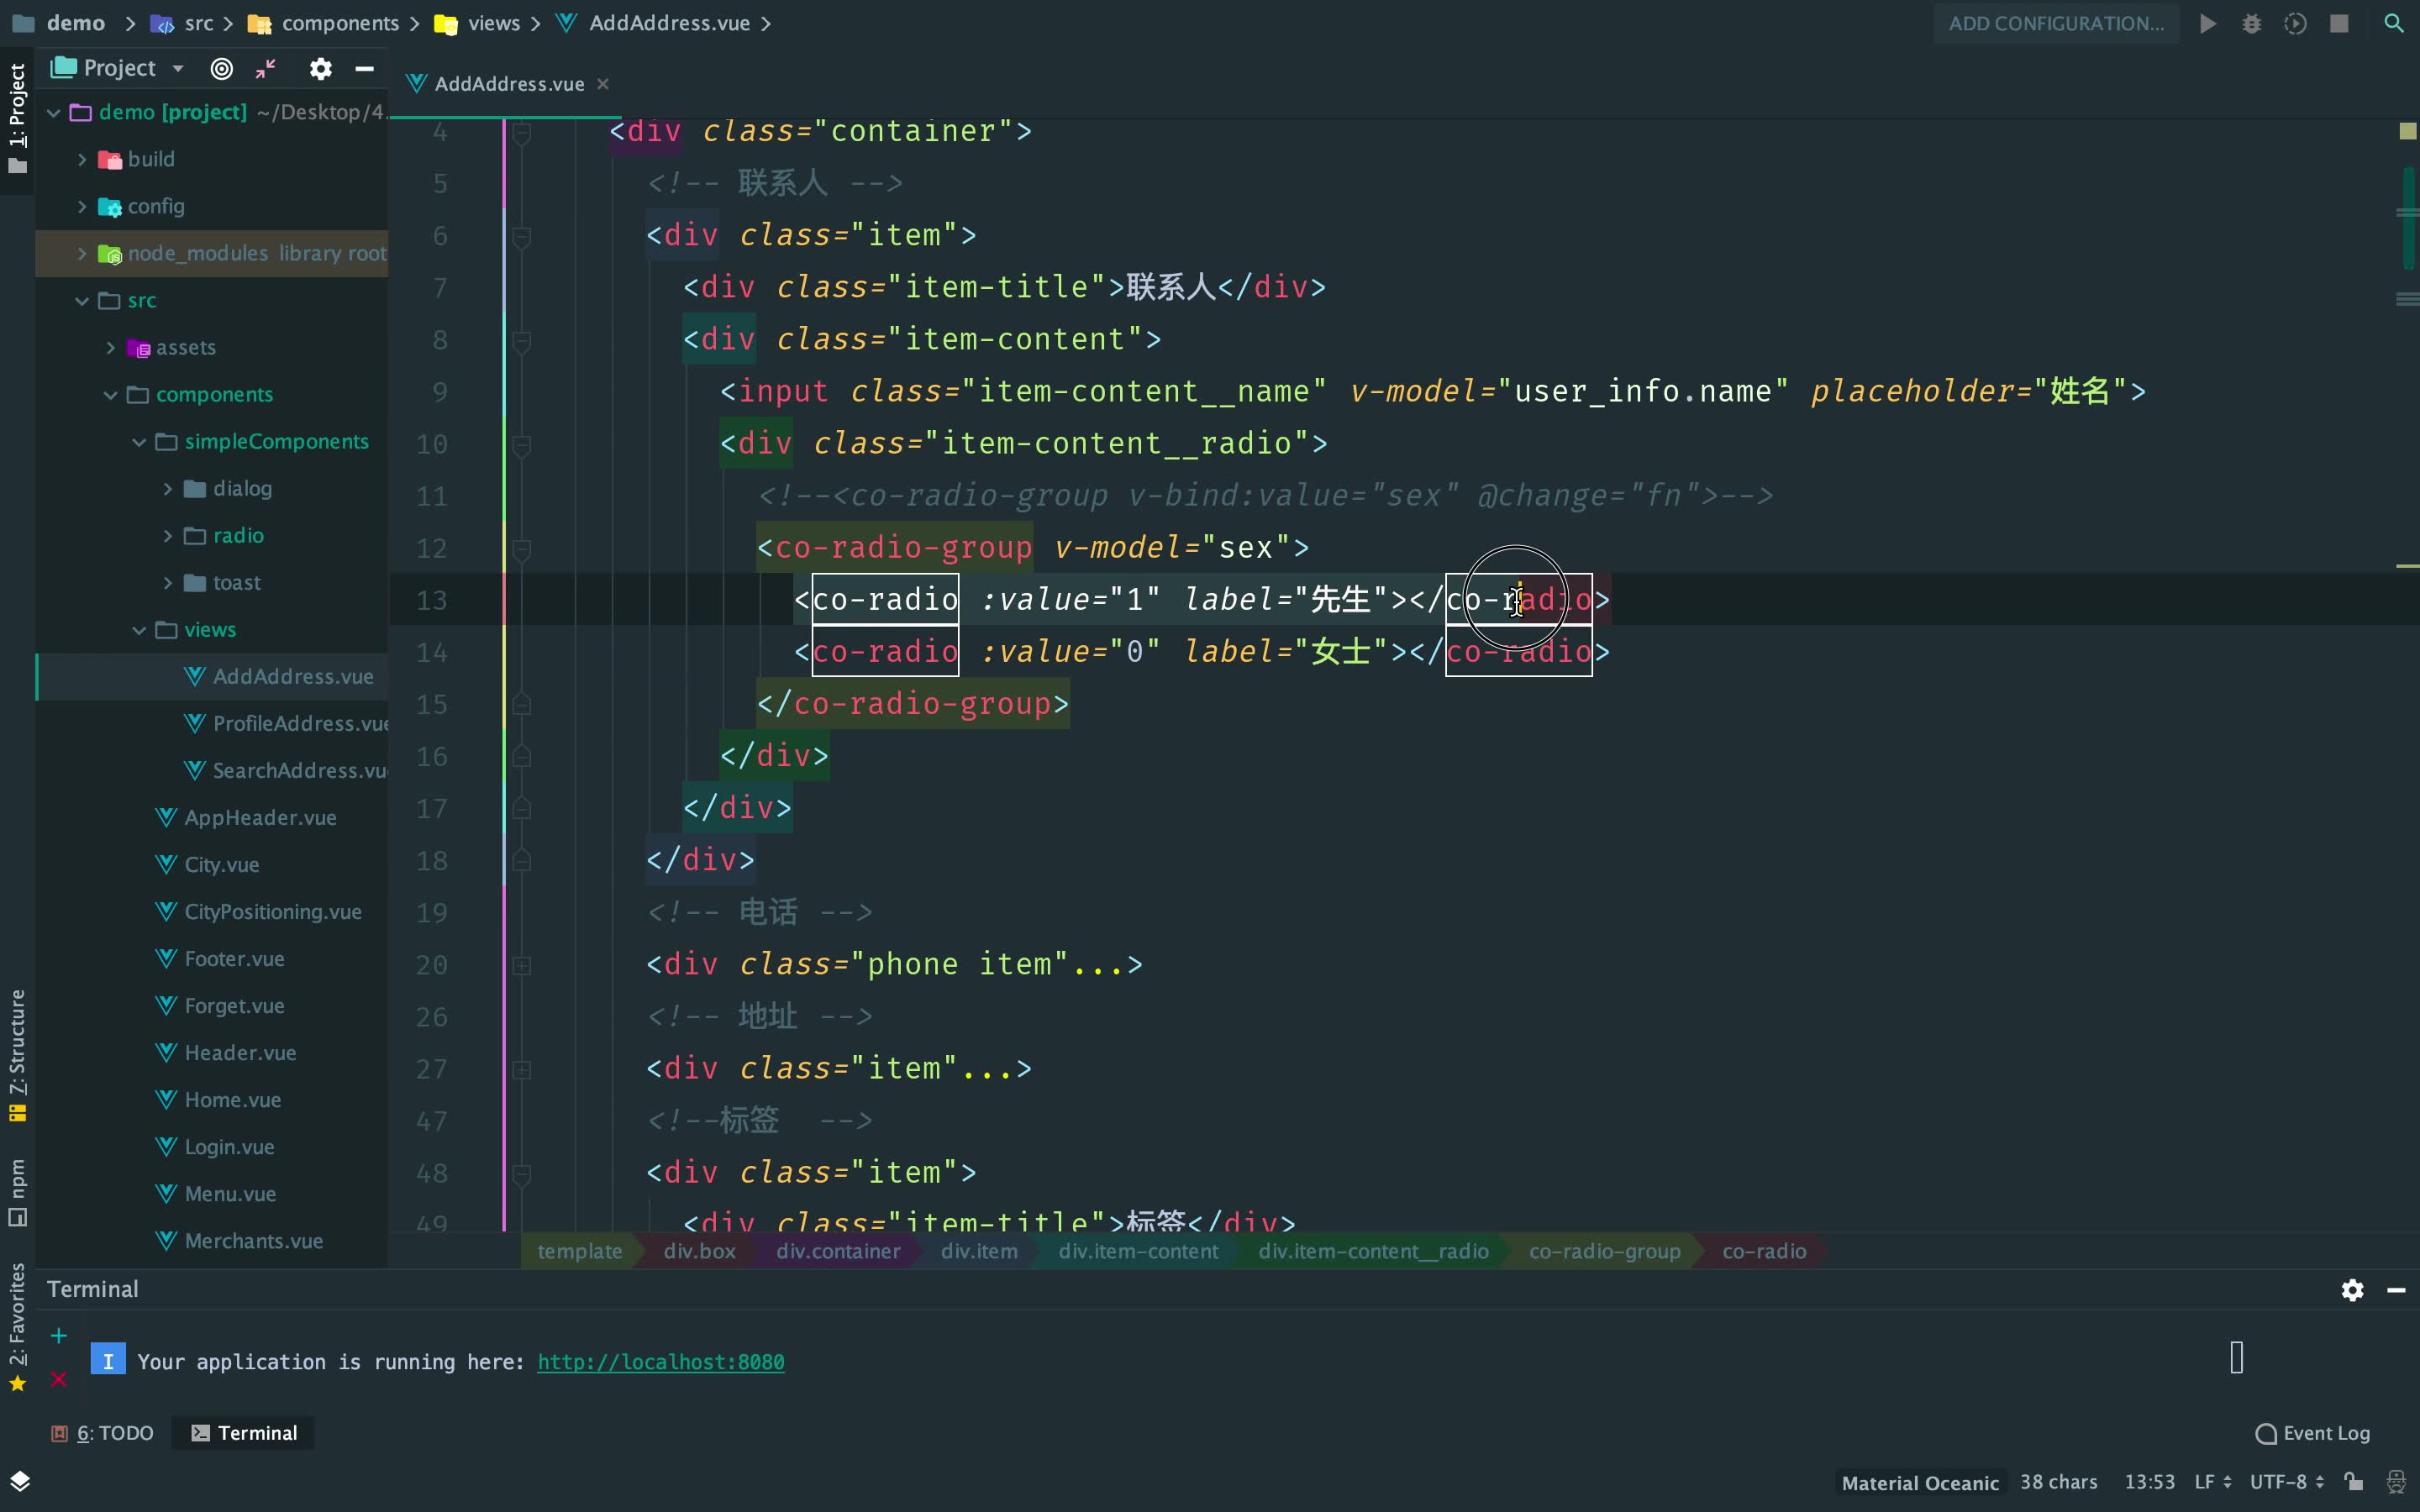The height and width of the screenshot is (1512, 2420).
Task: Open the http://localhost:8080 link
Action: 660,1362
